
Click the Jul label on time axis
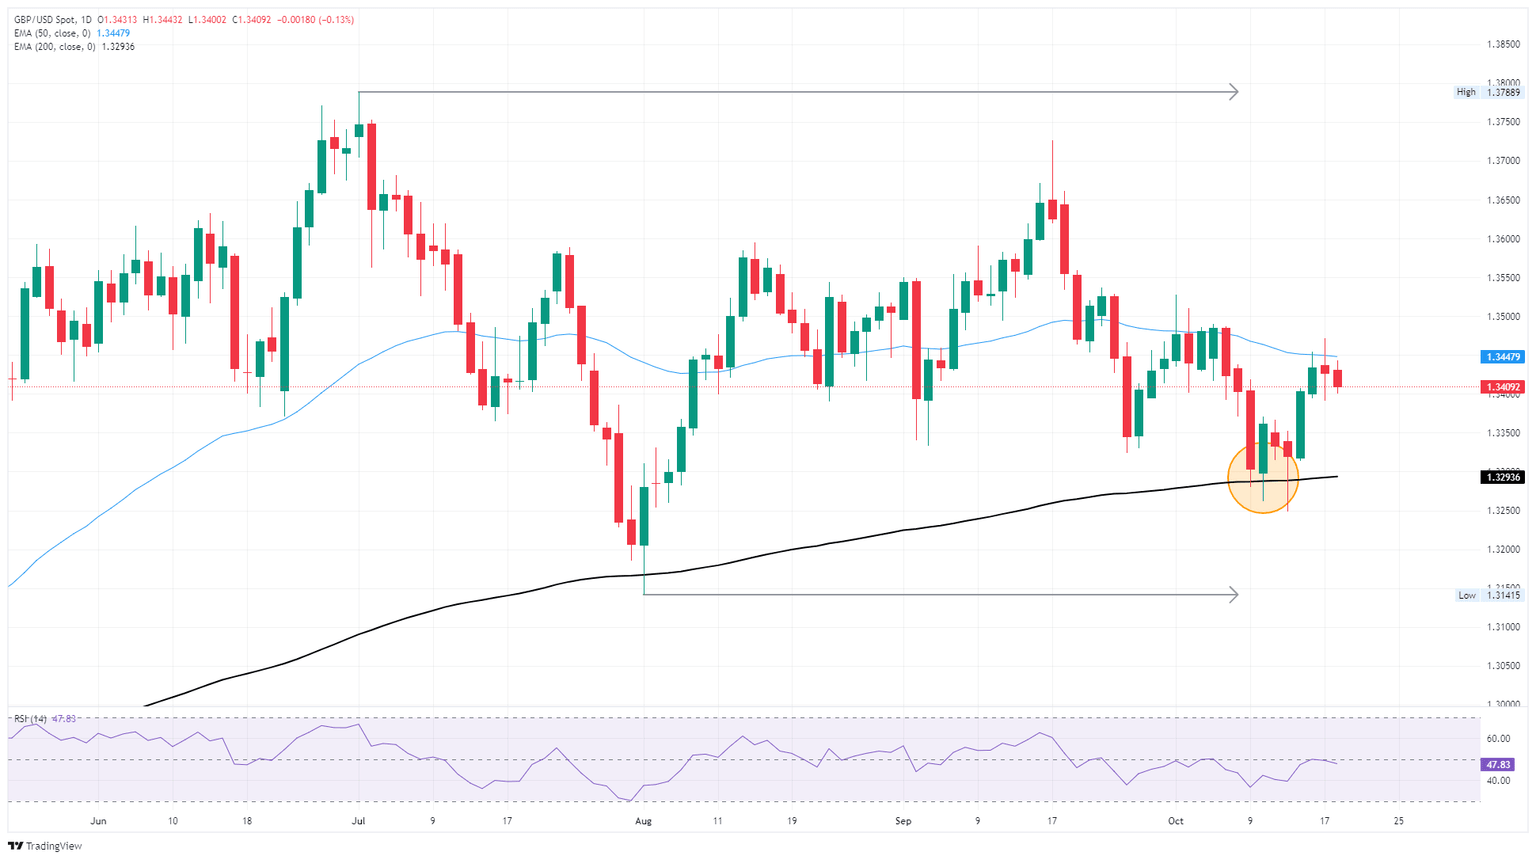[358, 821]
